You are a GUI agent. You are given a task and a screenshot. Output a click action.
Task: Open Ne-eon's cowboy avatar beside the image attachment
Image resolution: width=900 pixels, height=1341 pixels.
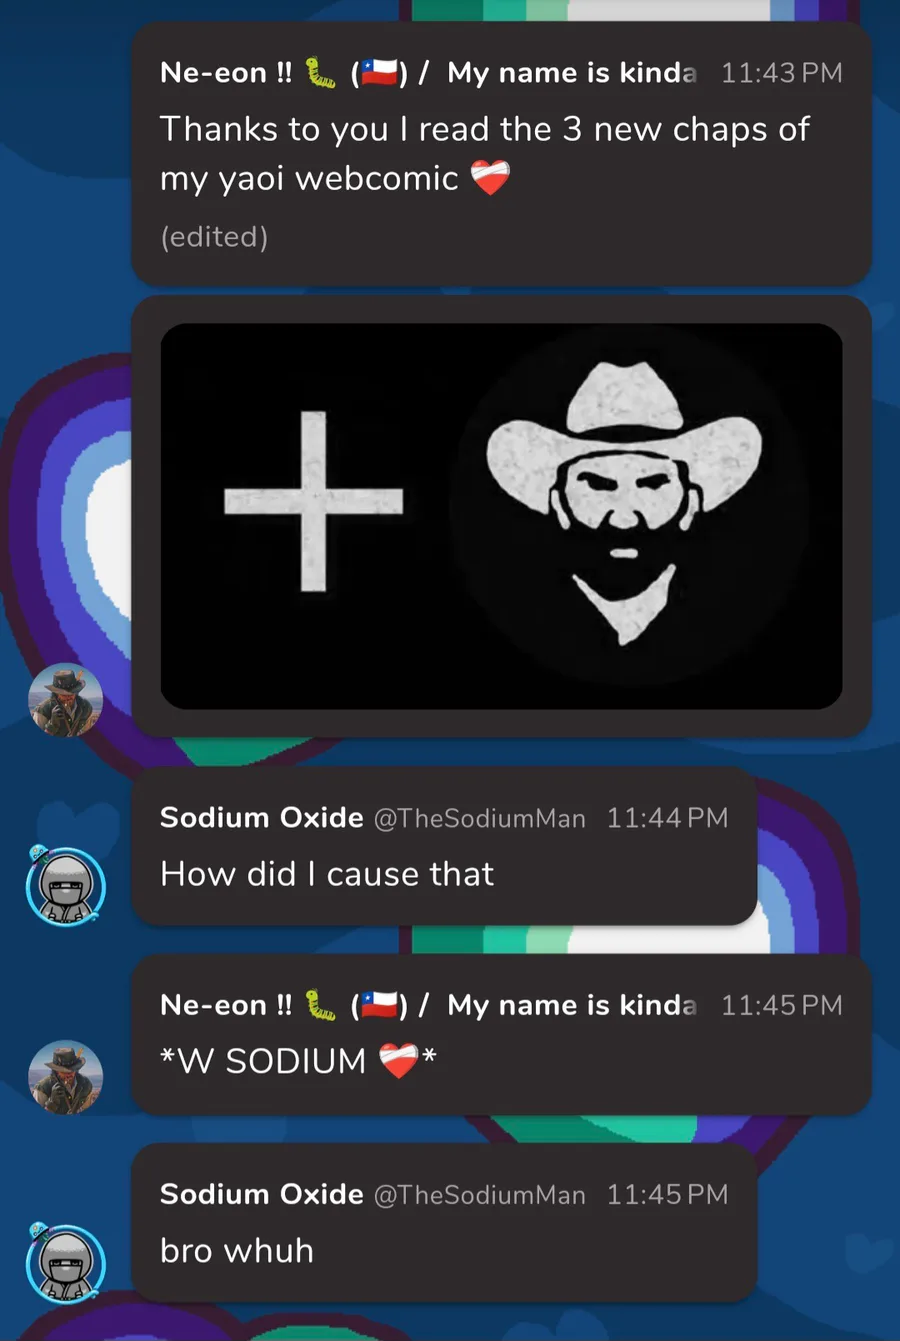pyautogui.click(x=65, y=700)
